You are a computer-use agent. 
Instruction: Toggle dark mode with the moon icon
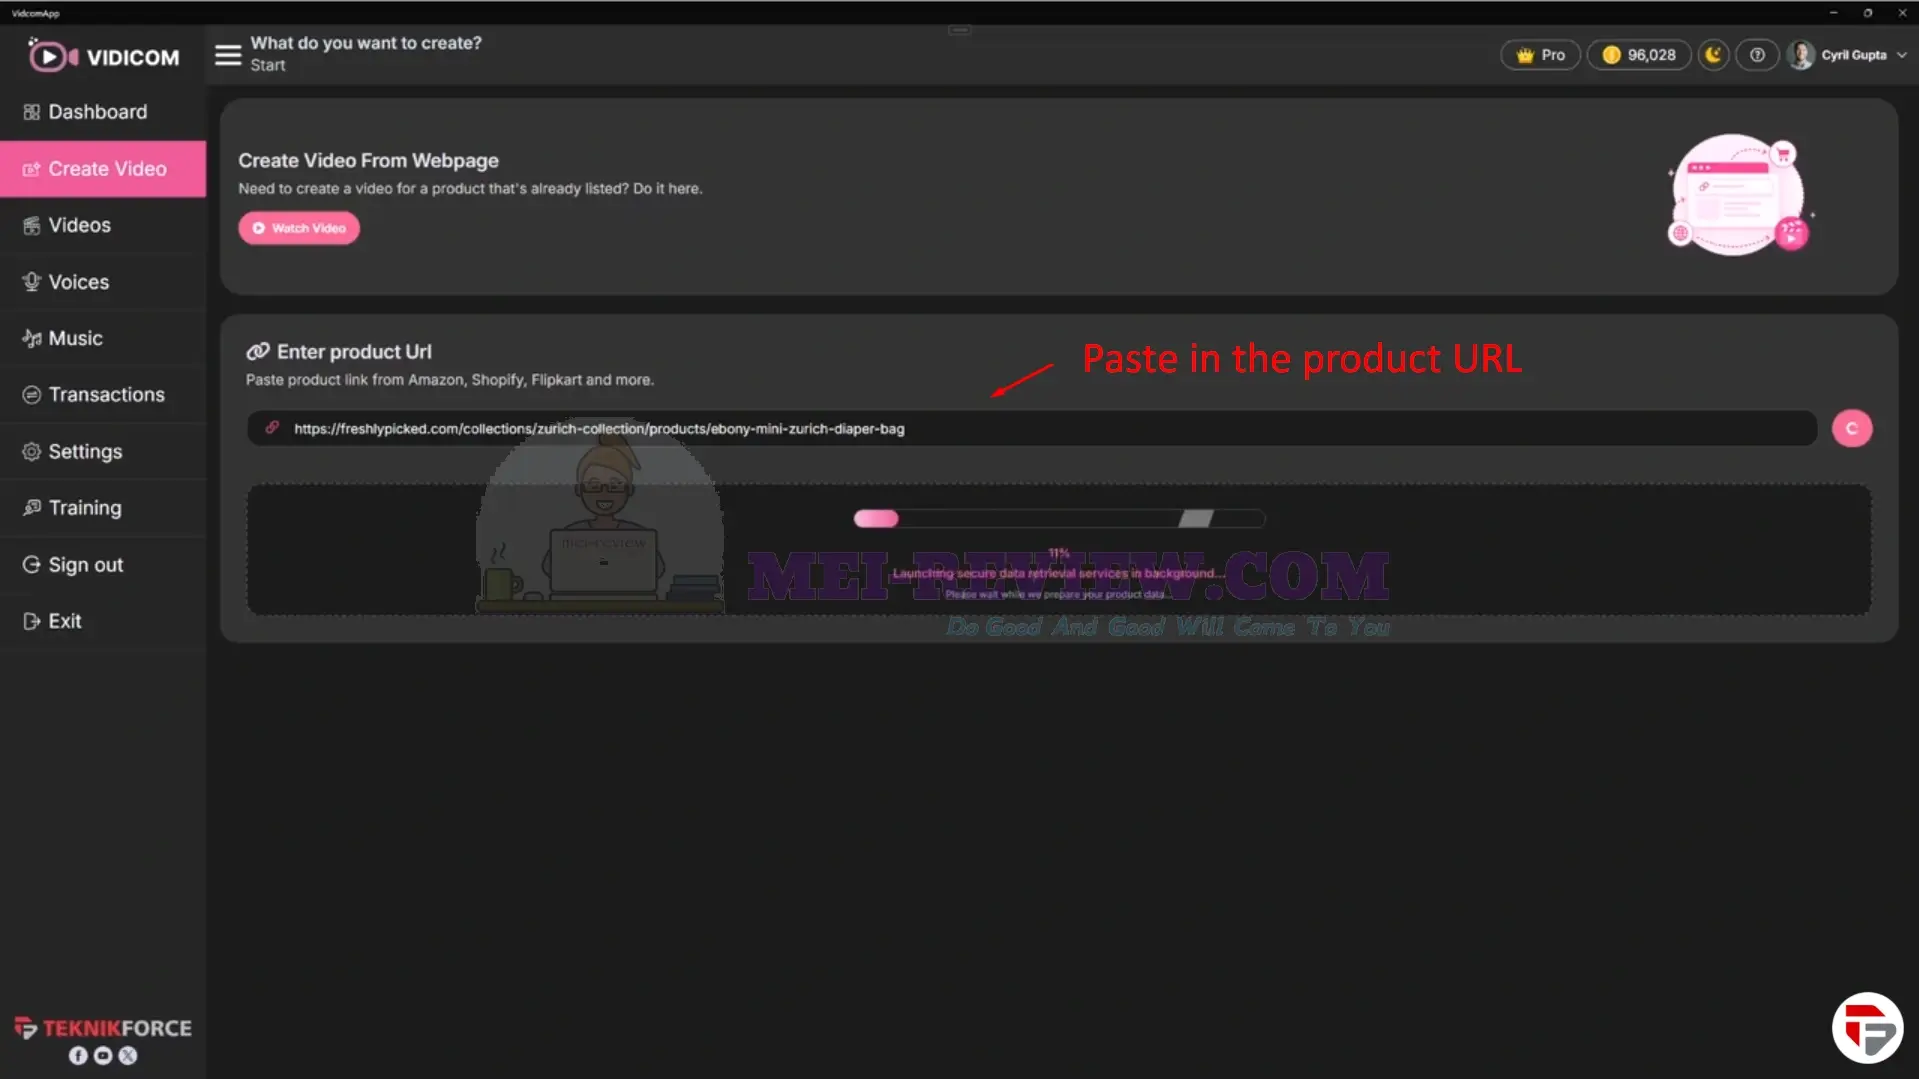point(1713,55)
